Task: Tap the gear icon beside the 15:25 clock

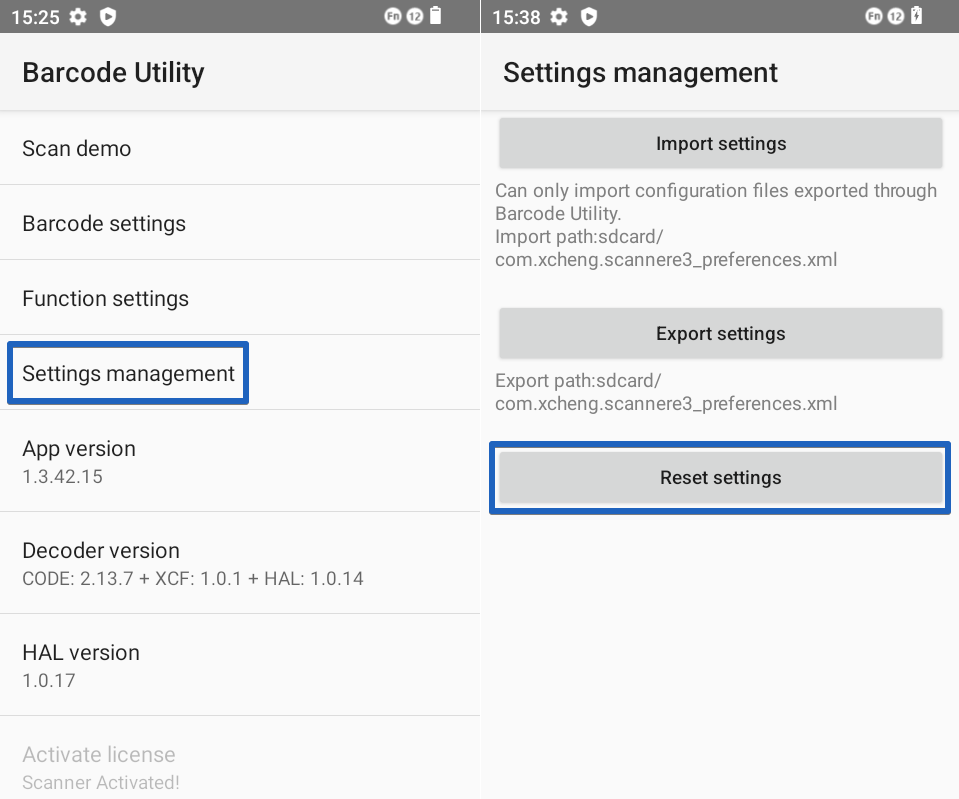Action: 78,17
